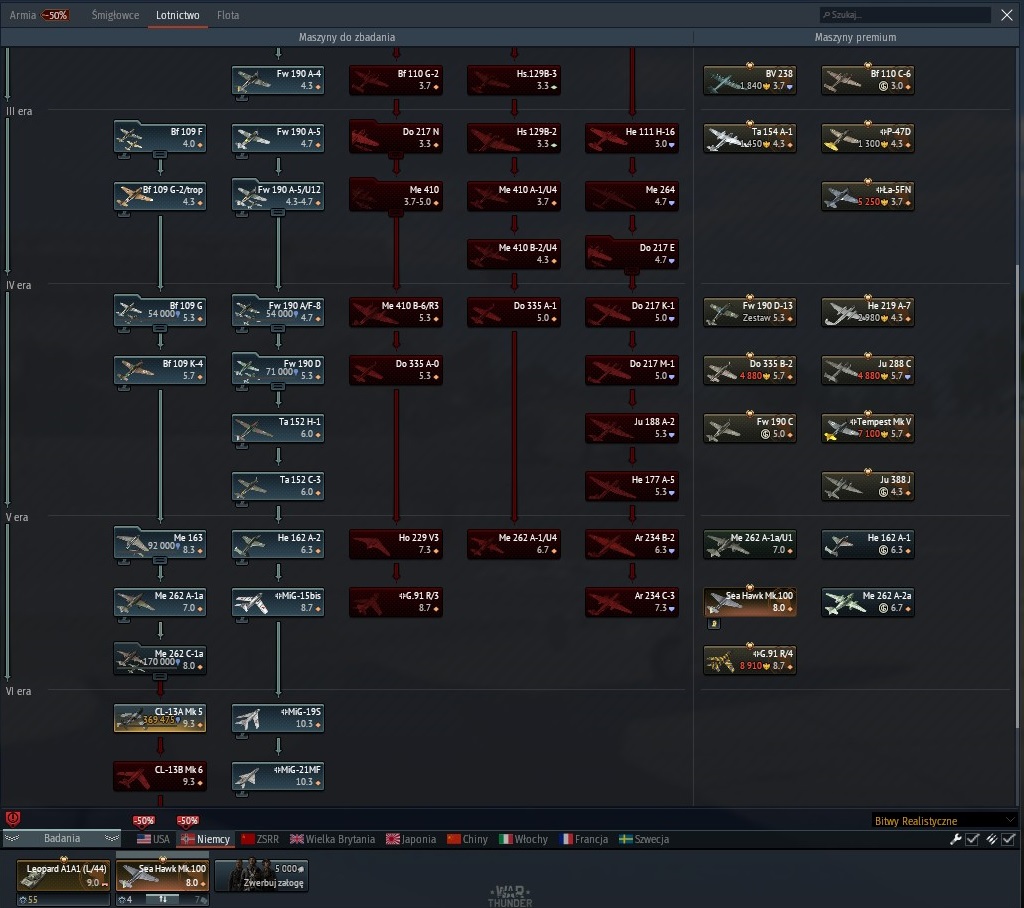
Task: Select the Ho 229 V3 locked aircraft
Action: pos(396,543)
